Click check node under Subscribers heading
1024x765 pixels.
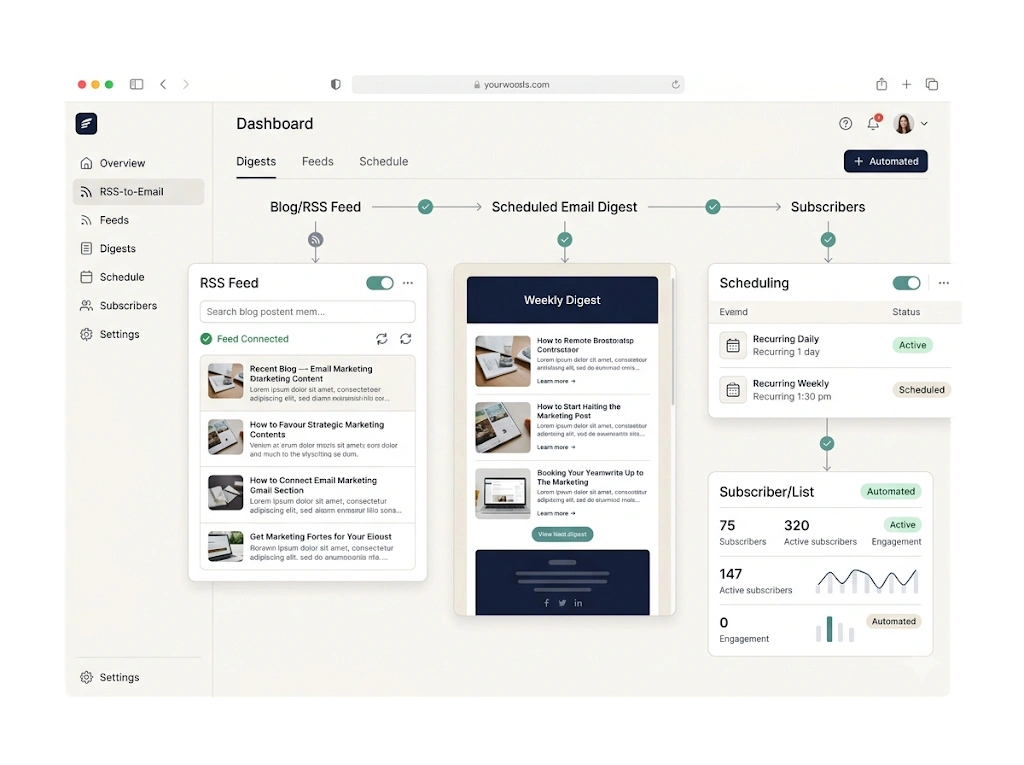[x=828, y=240]
